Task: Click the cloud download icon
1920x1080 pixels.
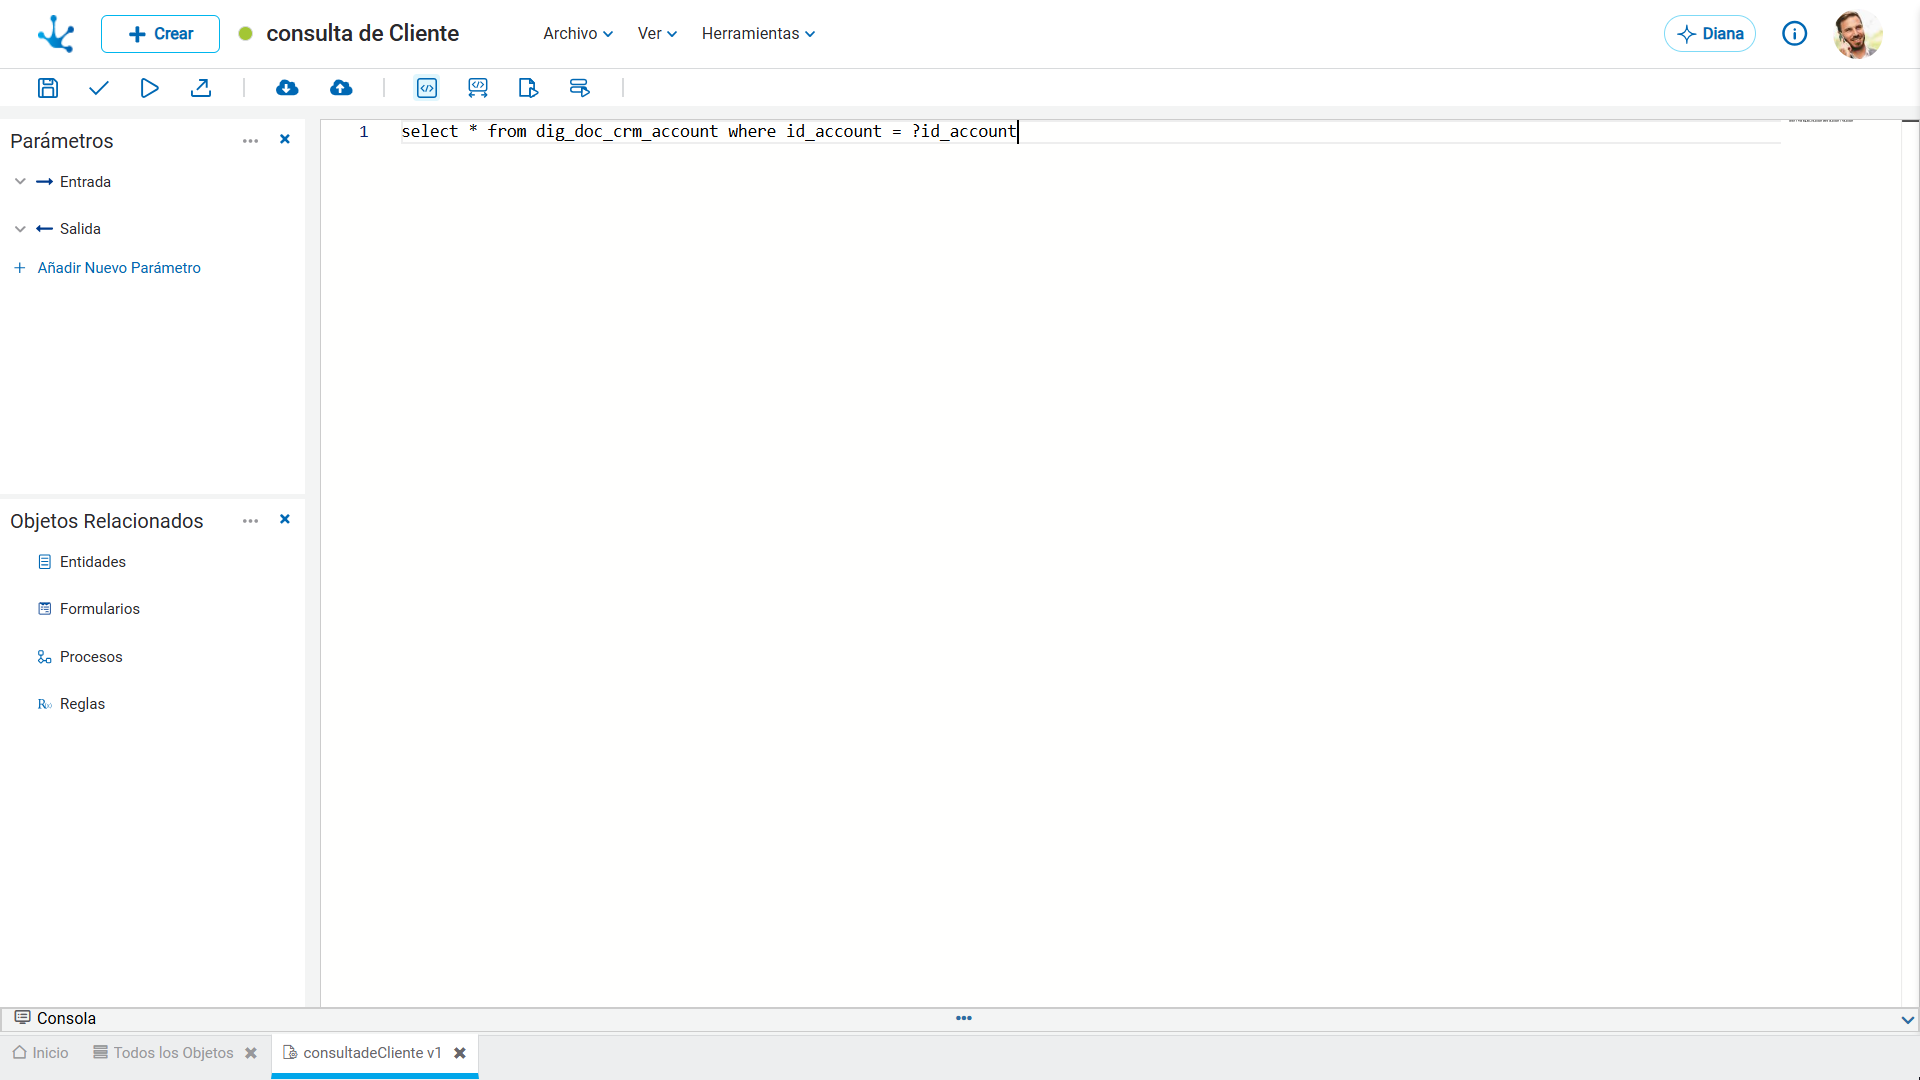Action: tap(287, 88)
